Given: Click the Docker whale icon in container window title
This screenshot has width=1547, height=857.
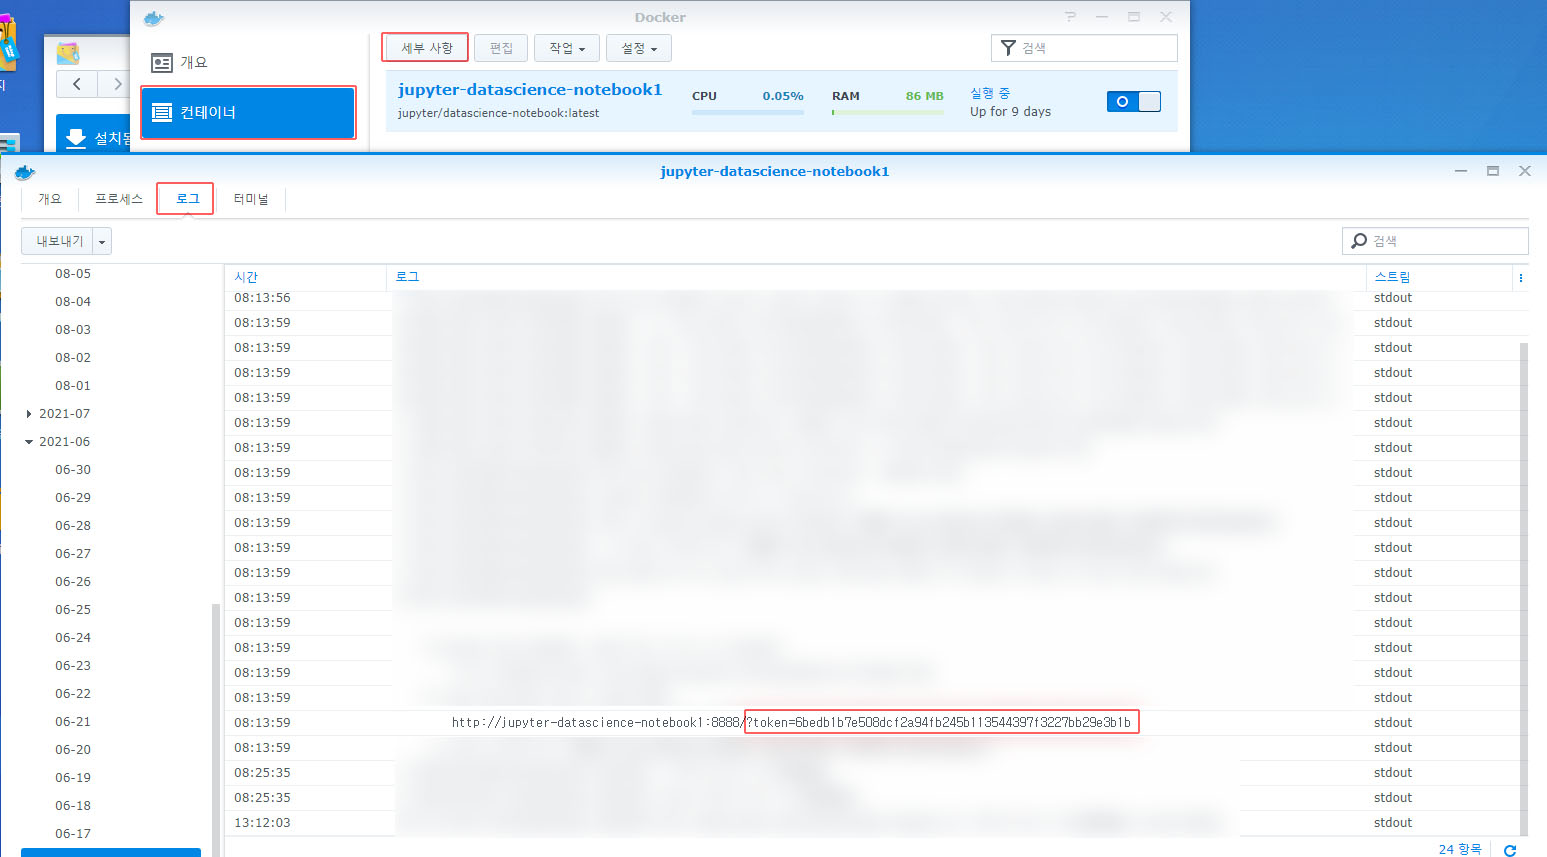Looking at the screenshot, I should pos(25,172).
